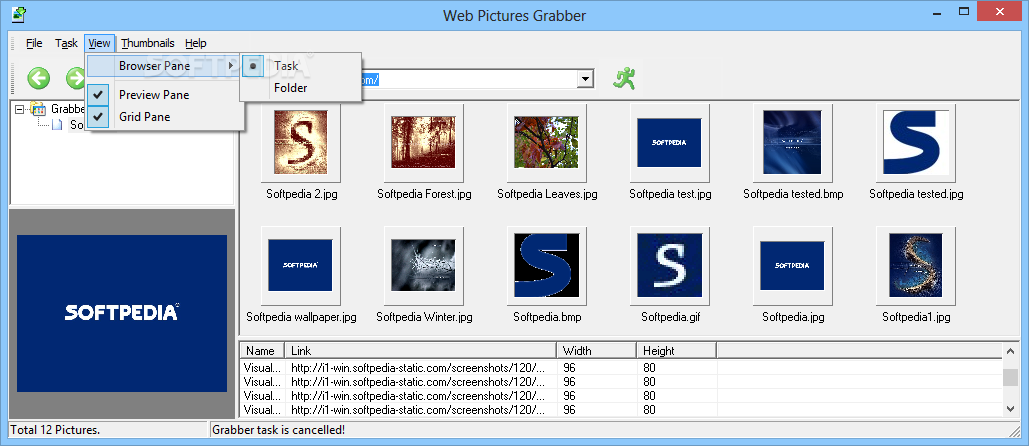Click 'Grabber task is cancelled!' status text

coord(278,430)
